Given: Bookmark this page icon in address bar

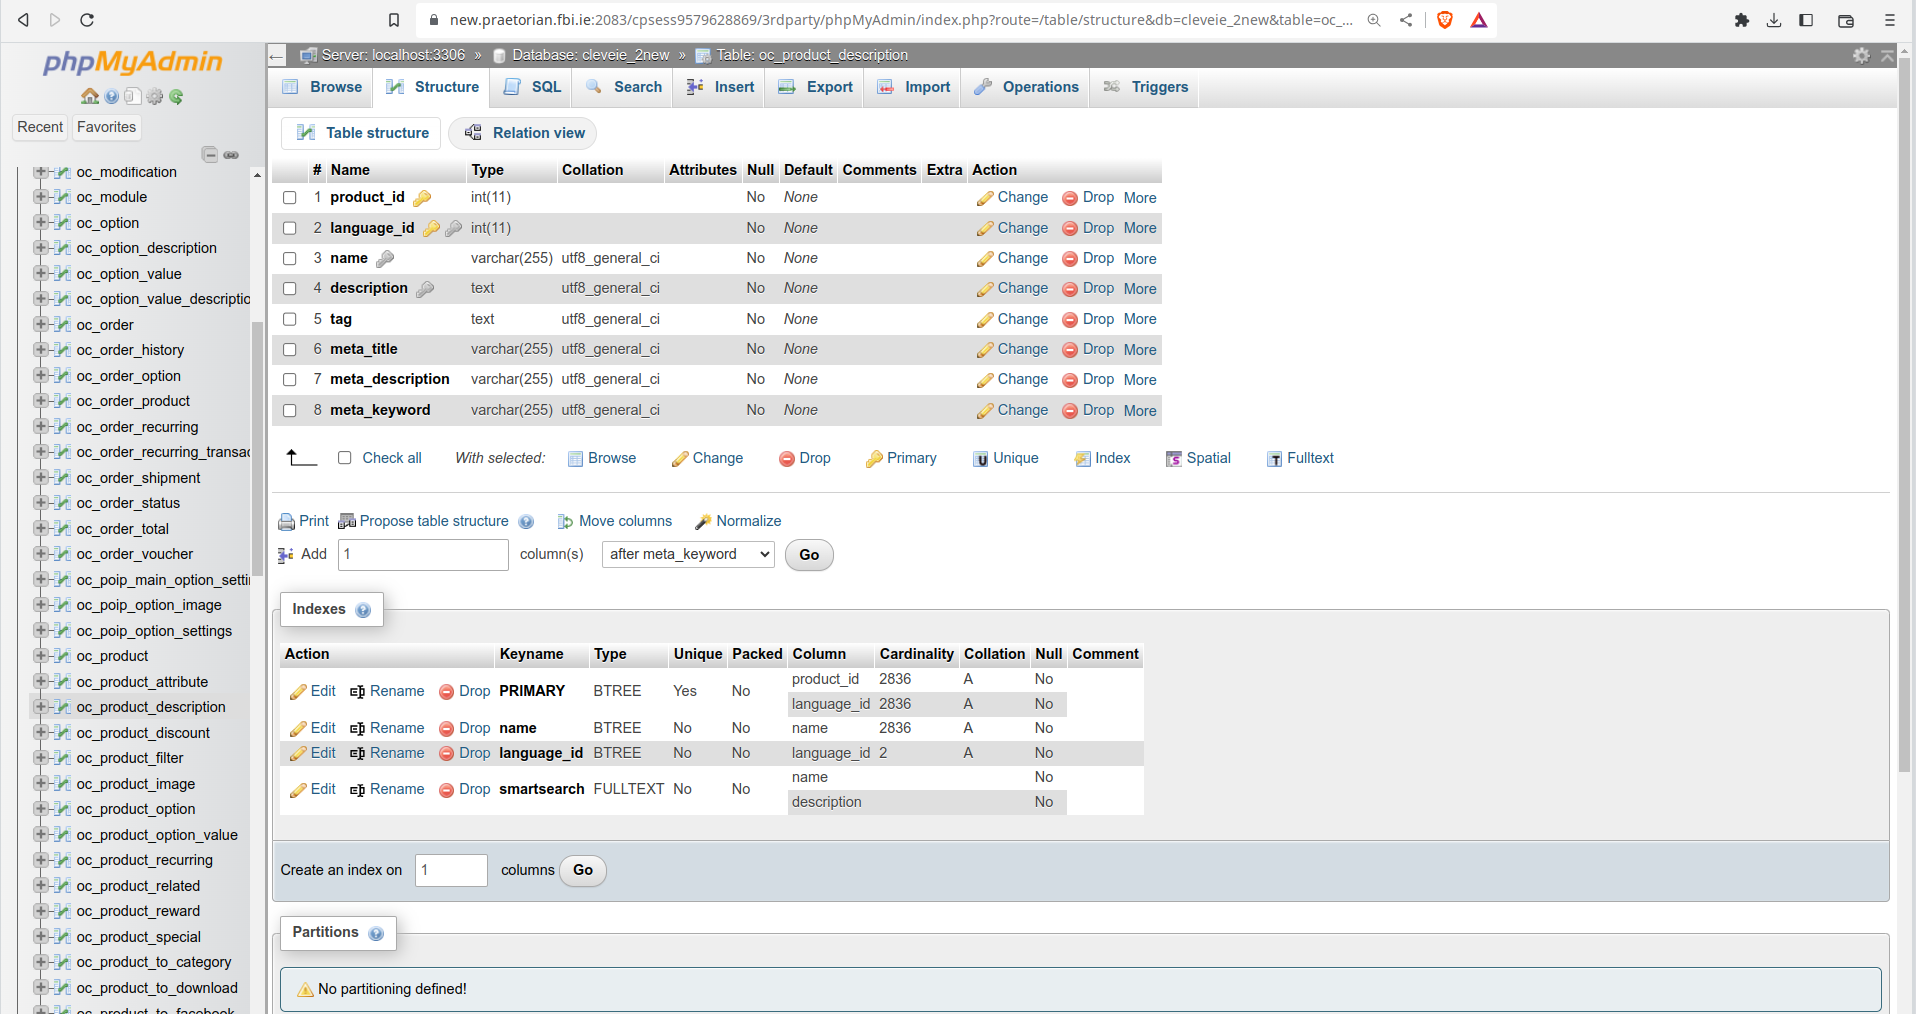Looking at the screenshot, I should (x=394, y=20).
